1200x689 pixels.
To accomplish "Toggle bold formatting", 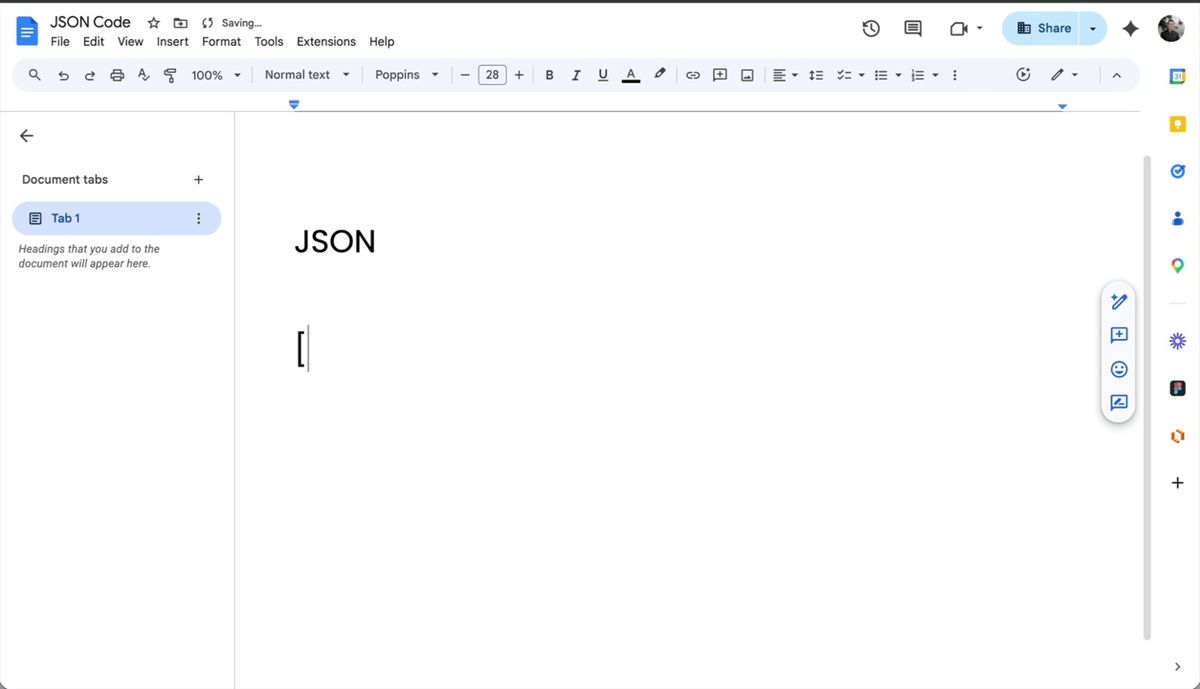I will (549, 74).
